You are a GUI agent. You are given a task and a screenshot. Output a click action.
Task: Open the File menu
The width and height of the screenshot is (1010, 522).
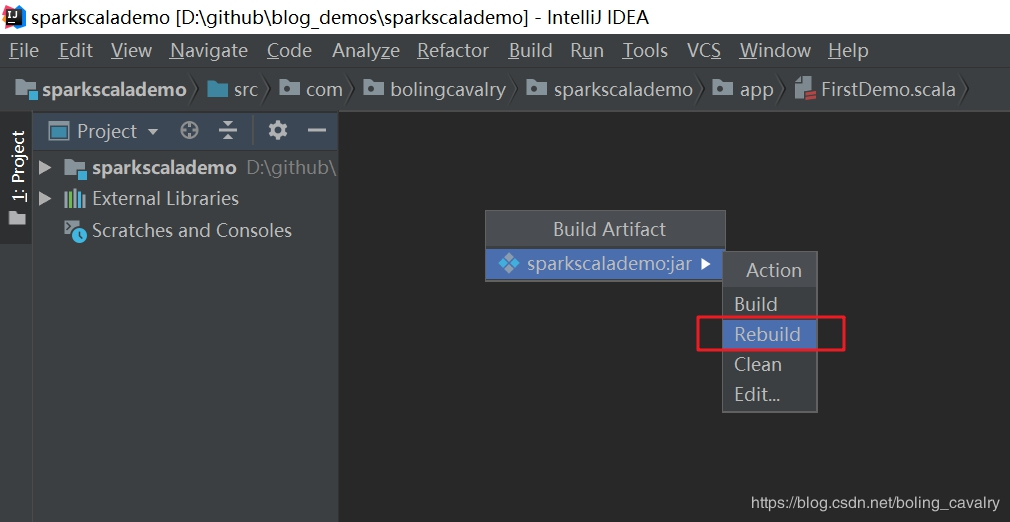(24, 50)
